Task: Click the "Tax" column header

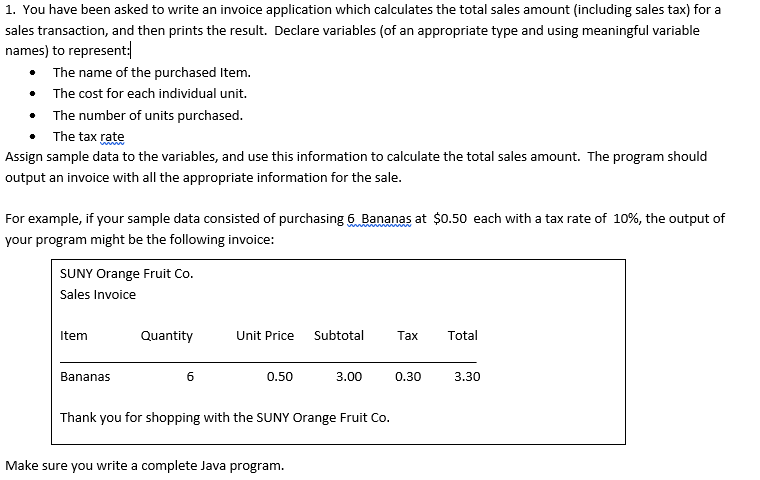Action: click(x=408, y=336)
